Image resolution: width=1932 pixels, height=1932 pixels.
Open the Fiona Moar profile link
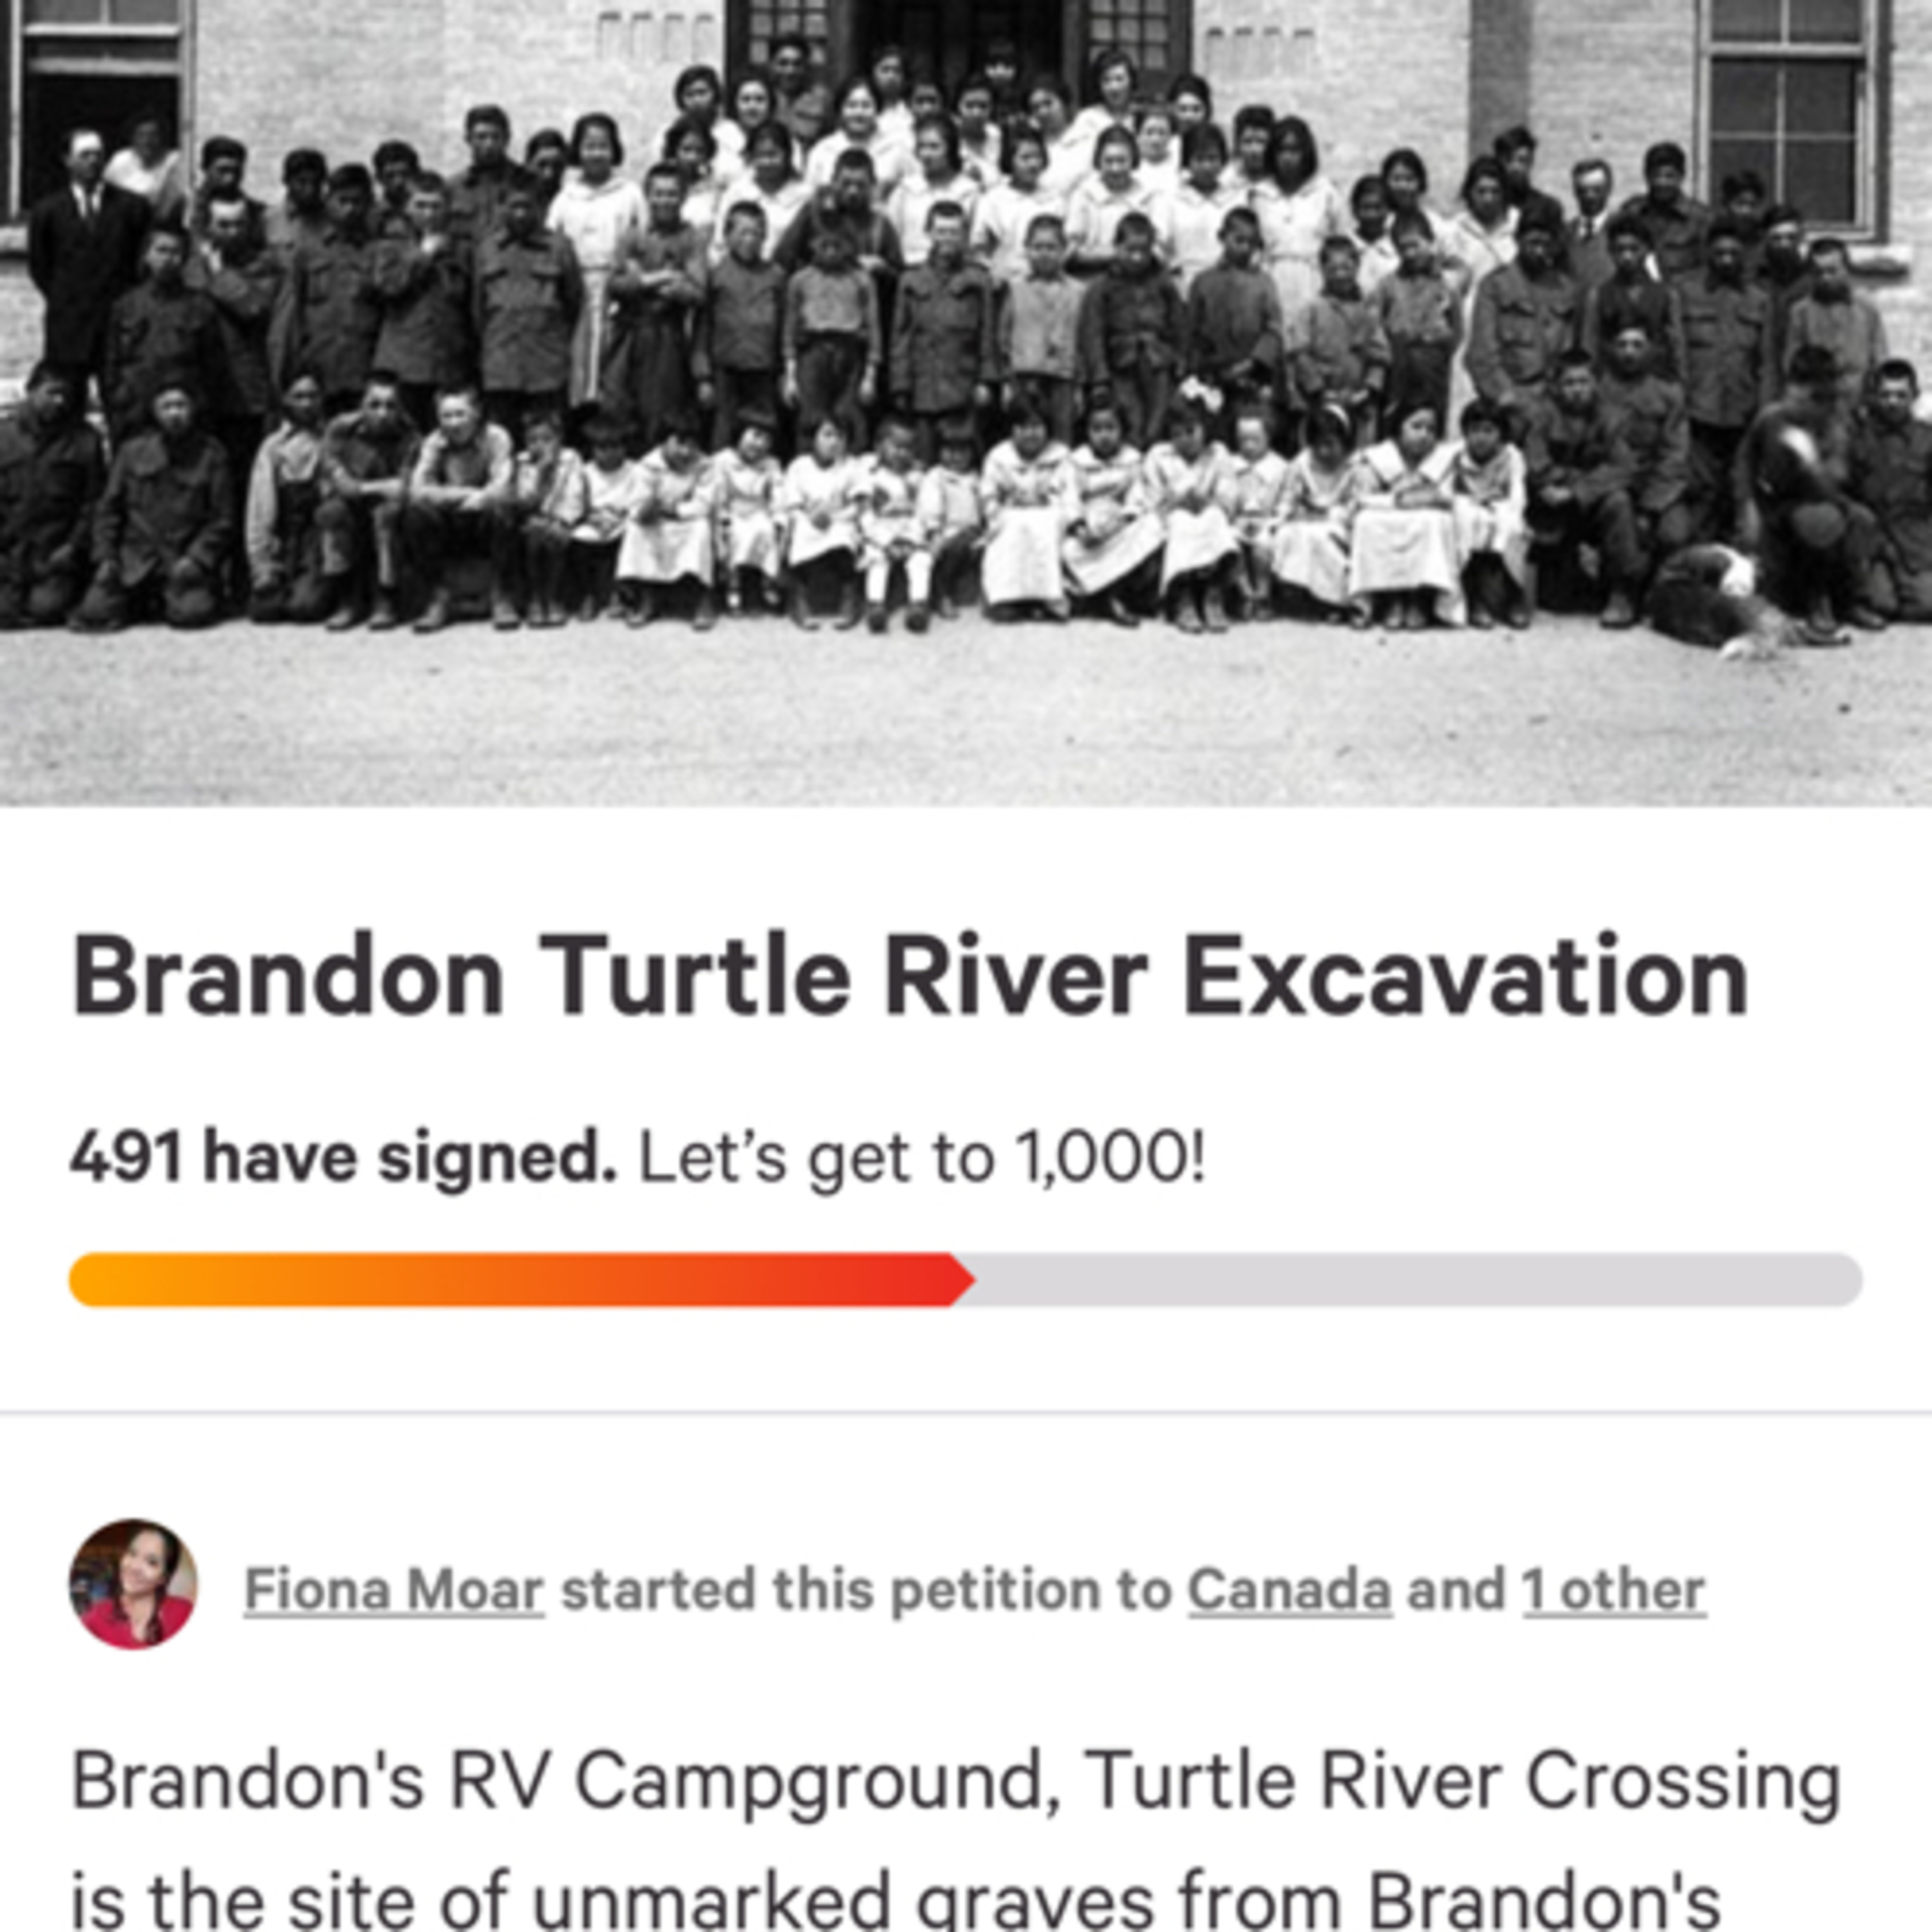tap(394, 1590)
